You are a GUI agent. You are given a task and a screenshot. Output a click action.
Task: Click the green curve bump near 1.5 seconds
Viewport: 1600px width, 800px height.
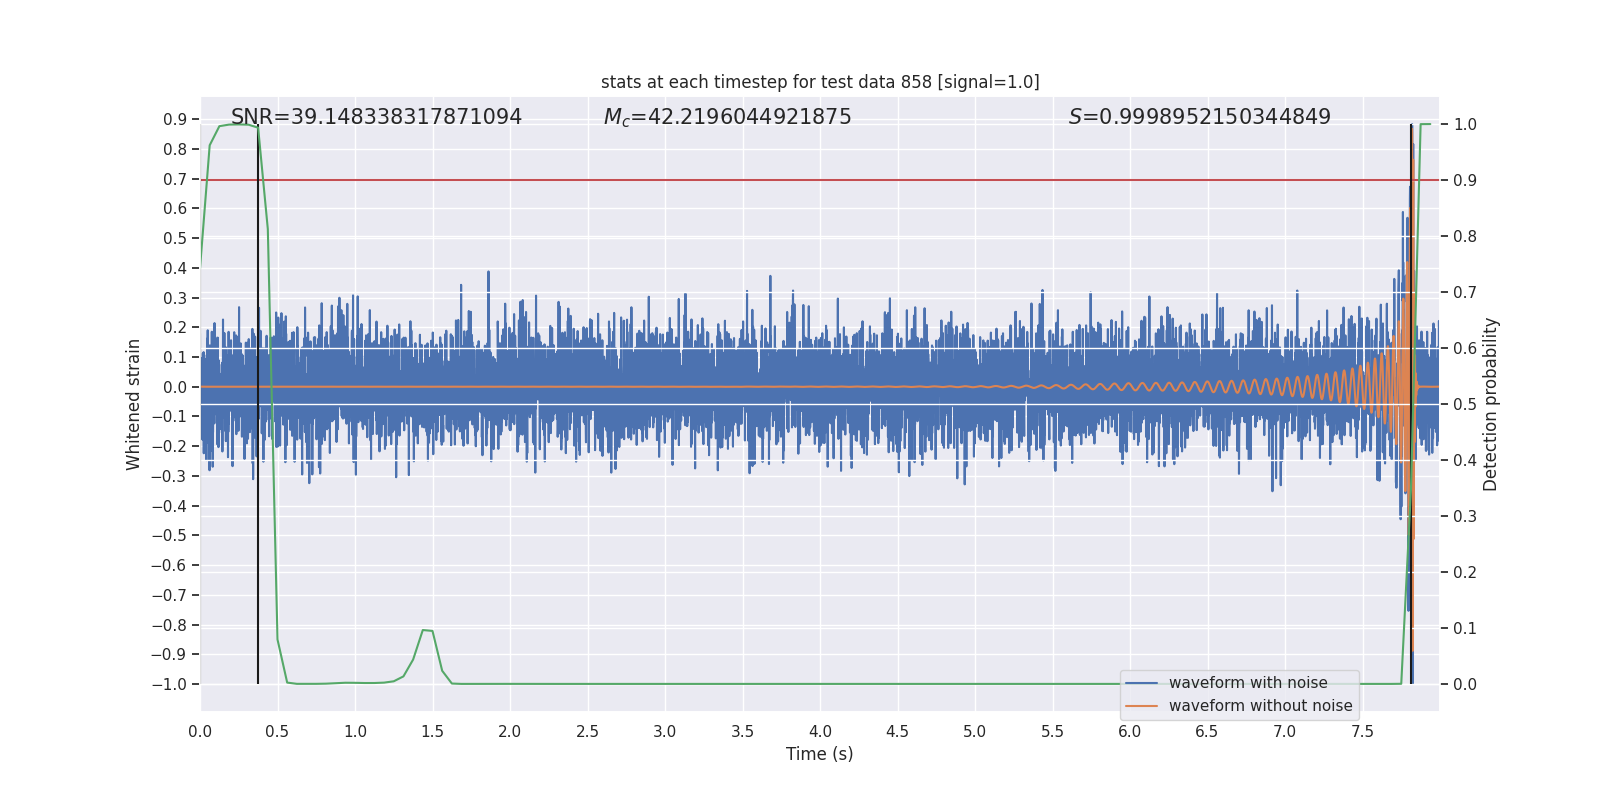point(427,631)
